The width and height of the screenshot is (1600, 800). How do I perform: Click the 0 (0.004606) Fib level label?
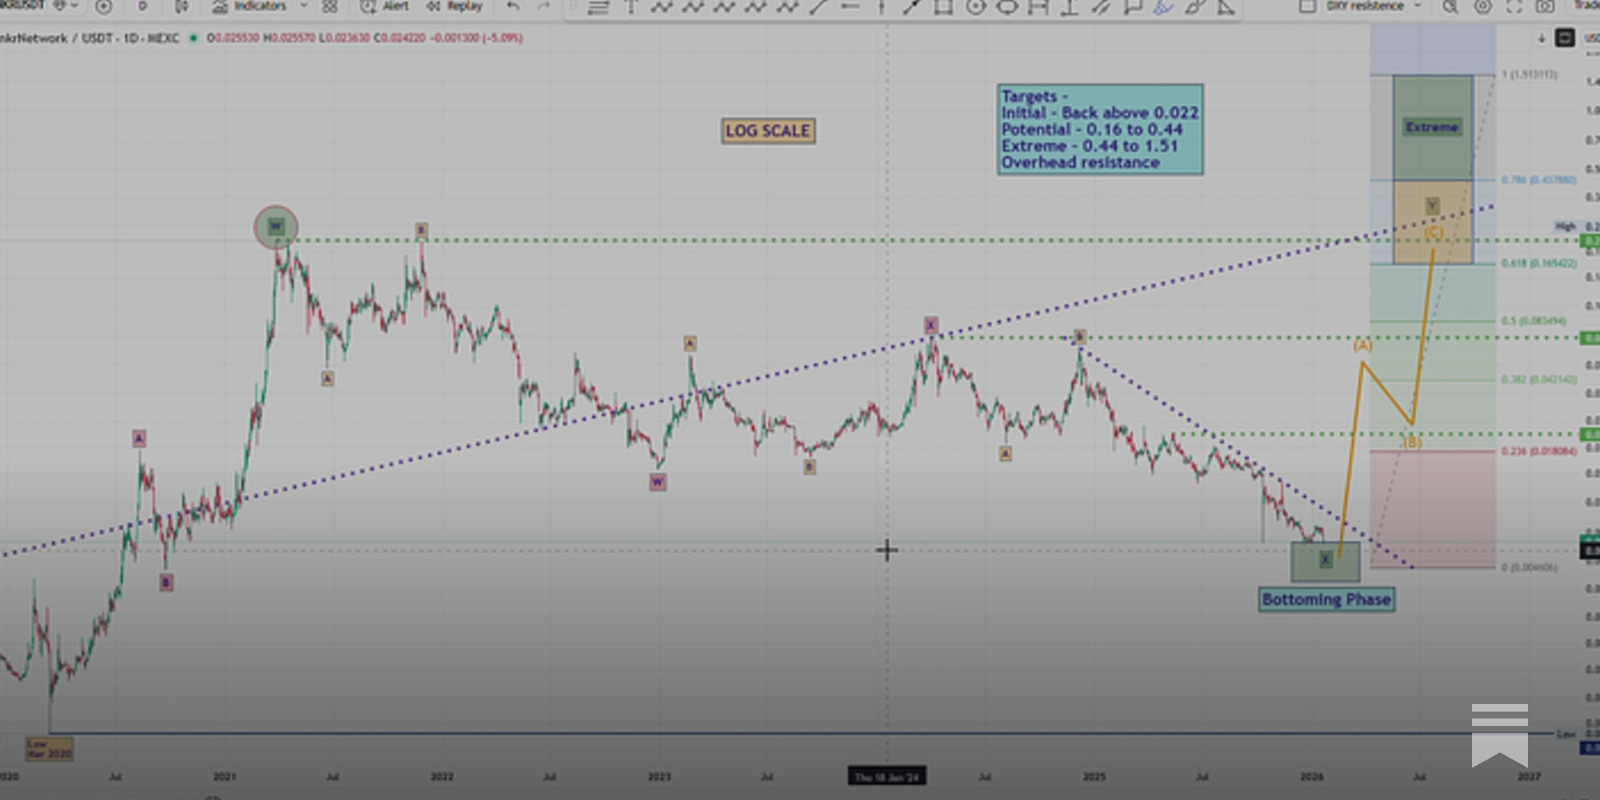(1530, 567)
